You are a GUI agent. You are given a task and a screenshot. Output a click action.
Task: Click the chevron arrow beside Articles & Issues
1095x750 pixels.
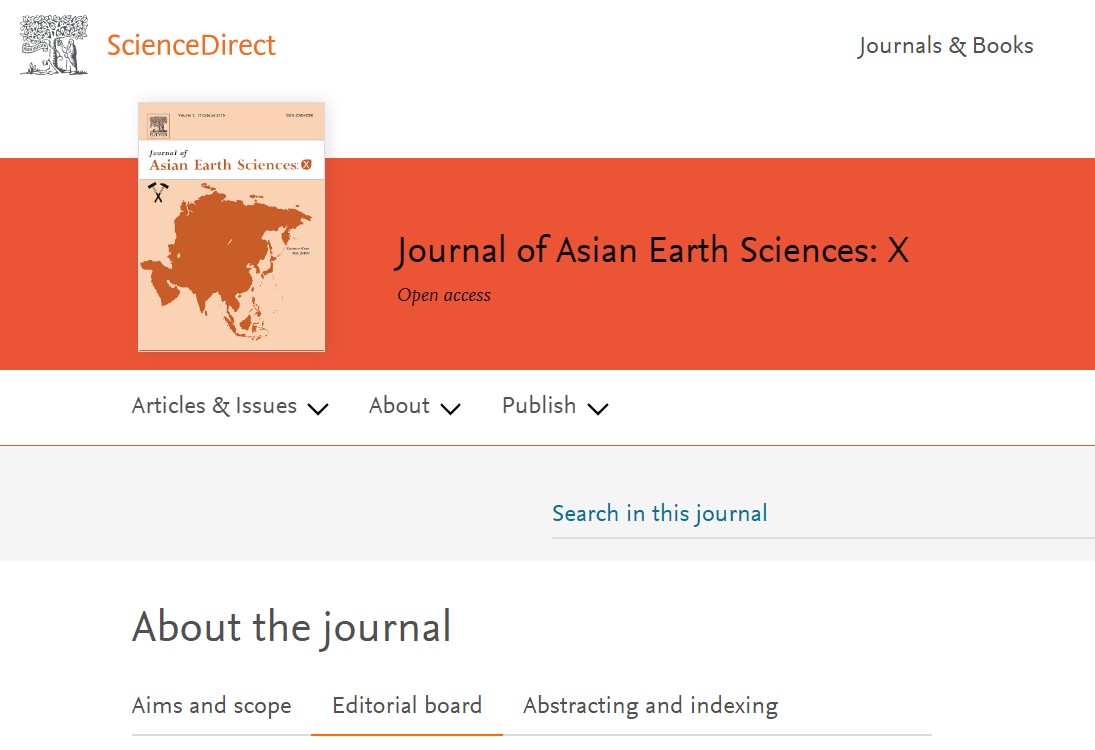click(x=318, y=409)
